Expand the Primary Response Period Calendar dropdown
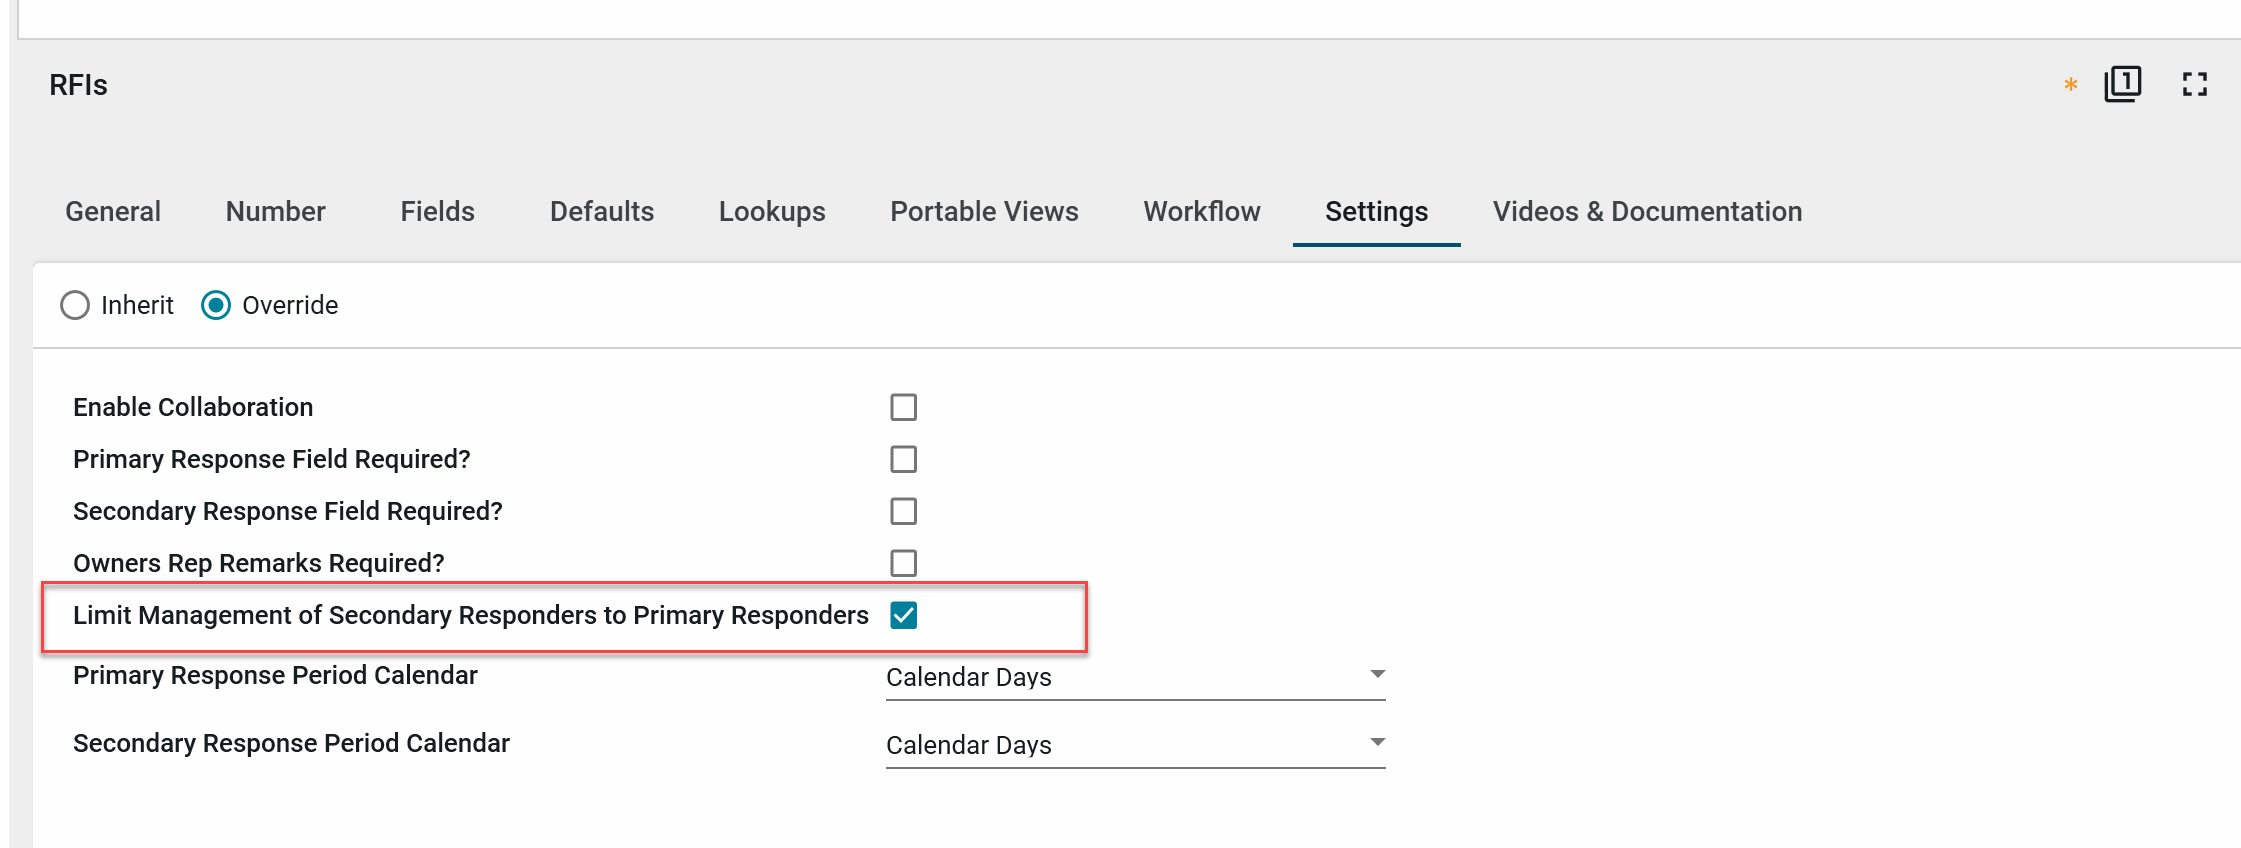Screen dimensions: 2241x848 [x=1135, y=677]
